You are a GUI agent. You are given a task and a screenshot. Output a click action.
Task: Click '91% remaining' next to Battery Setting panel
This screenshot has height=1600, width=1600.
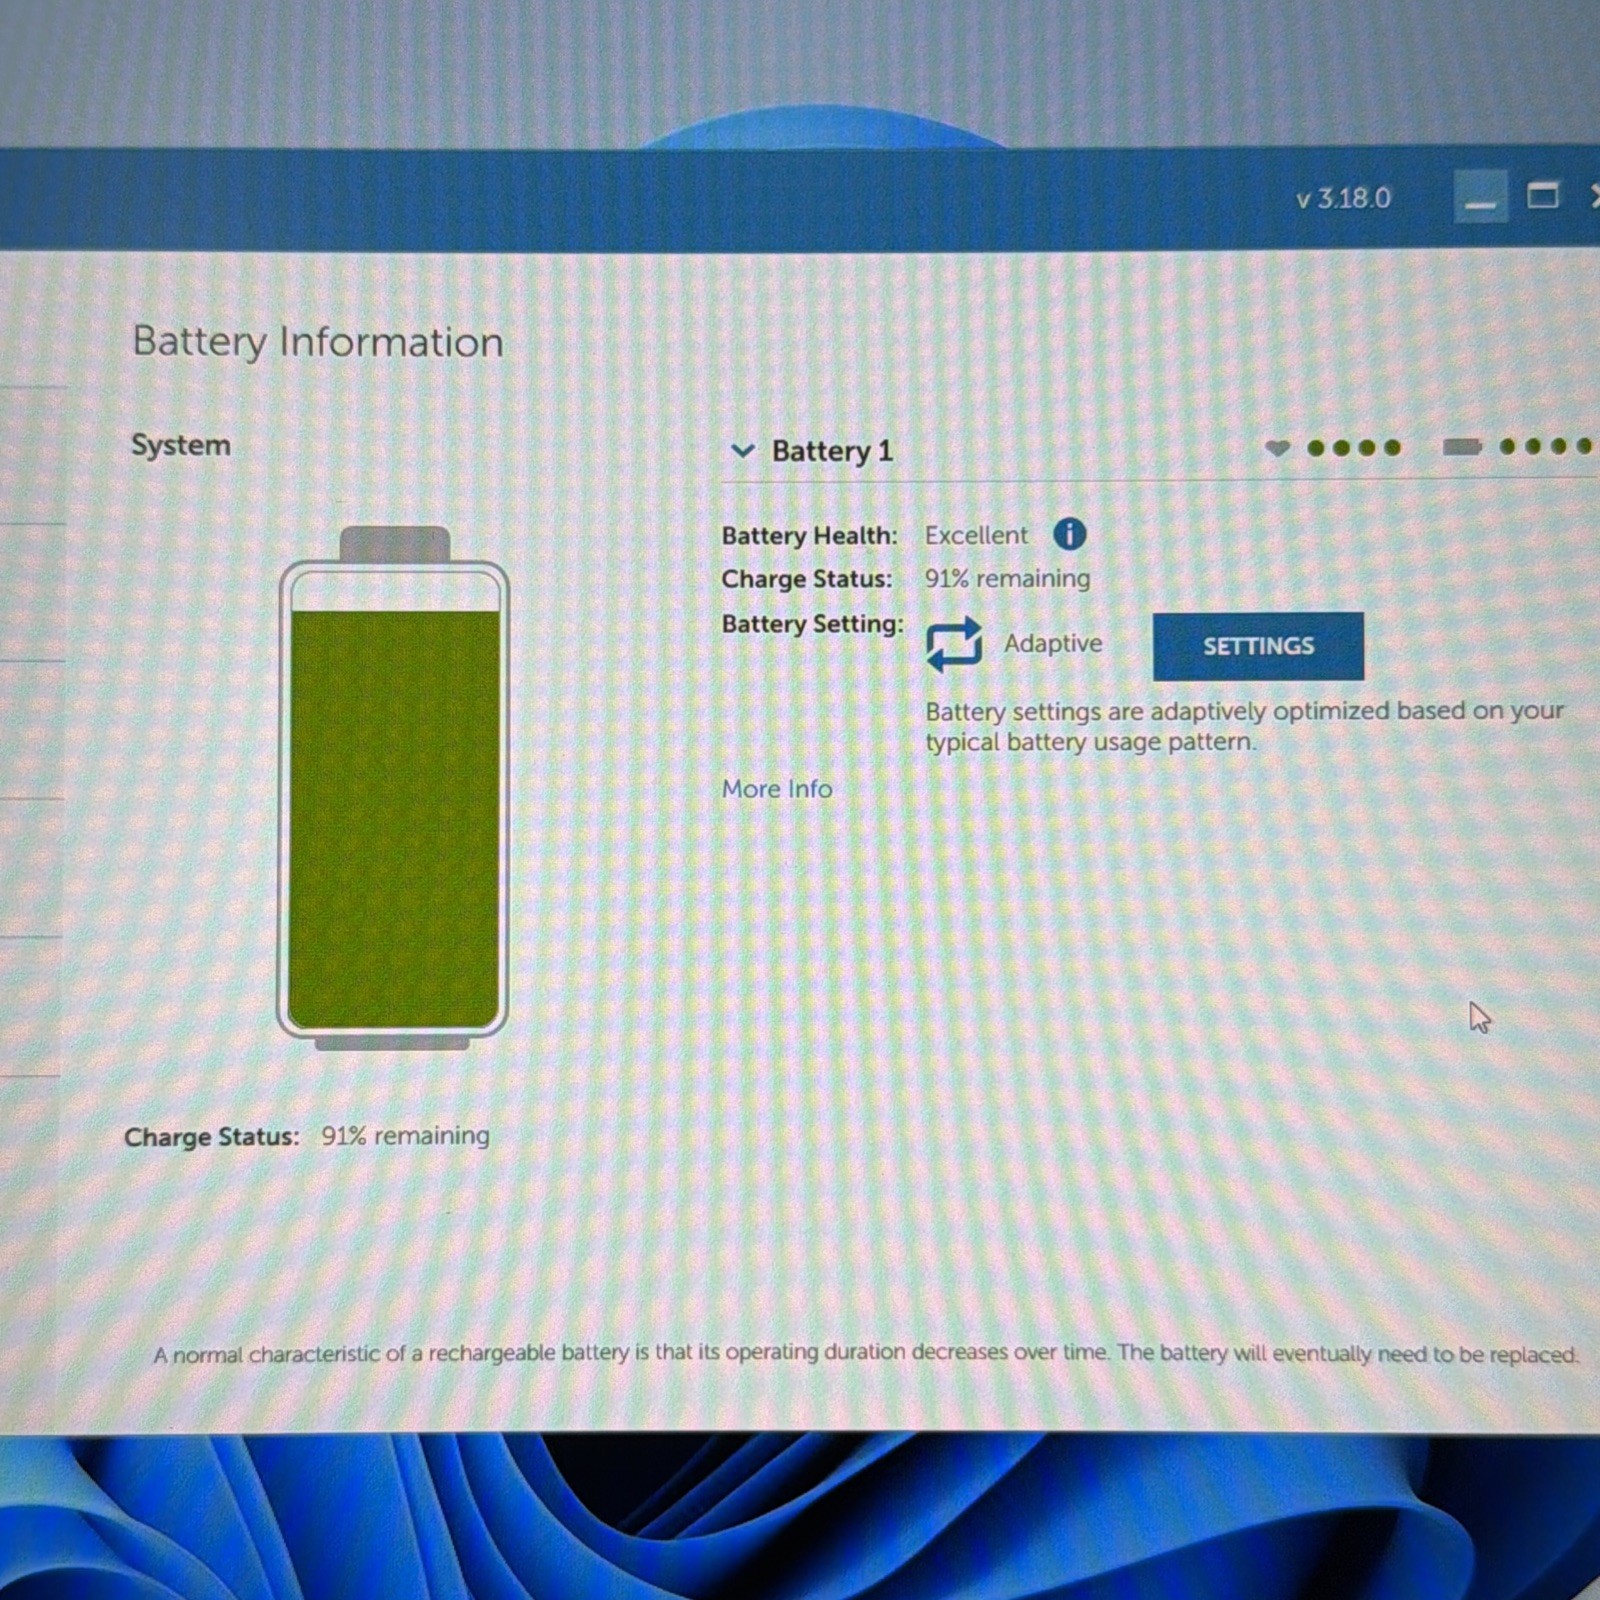click(1007, 579)
